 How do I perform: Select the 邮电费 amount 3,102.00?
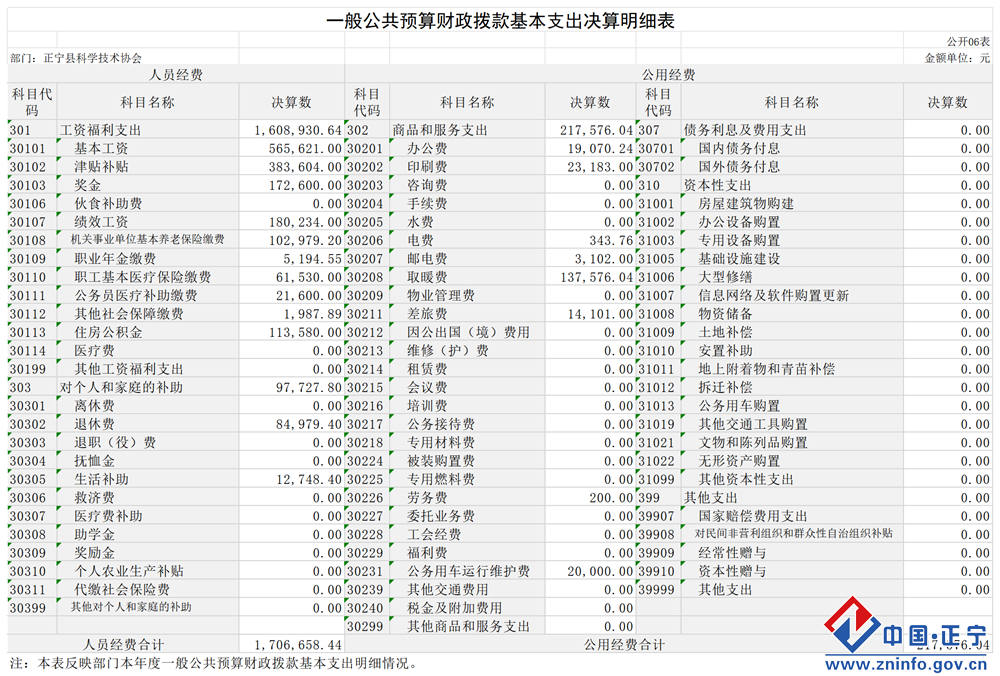click(604, 259)
